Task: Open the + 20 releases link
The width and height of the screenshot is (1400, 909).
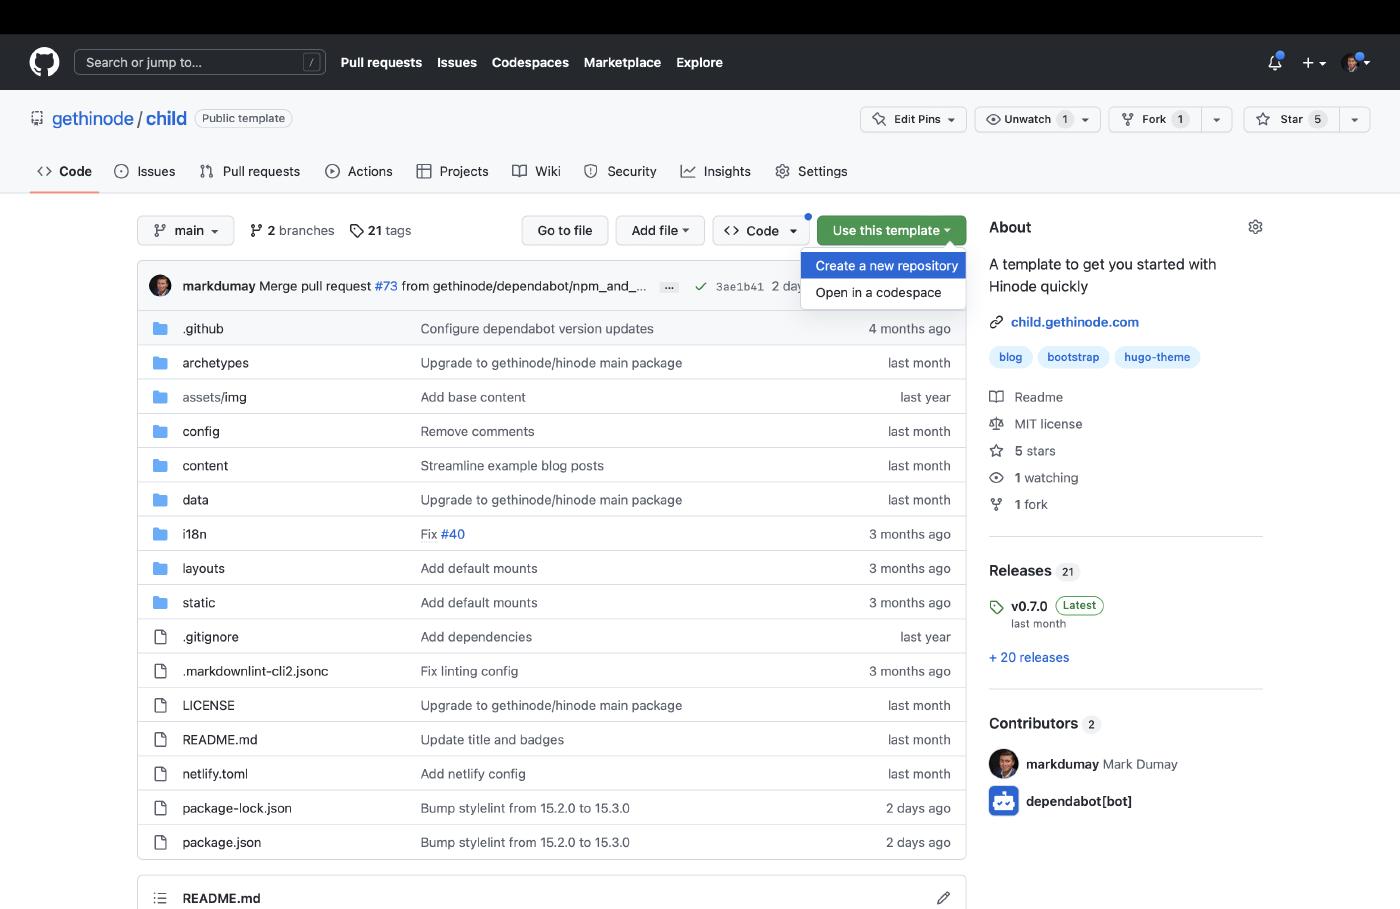Action: (x=1029, y=657)
